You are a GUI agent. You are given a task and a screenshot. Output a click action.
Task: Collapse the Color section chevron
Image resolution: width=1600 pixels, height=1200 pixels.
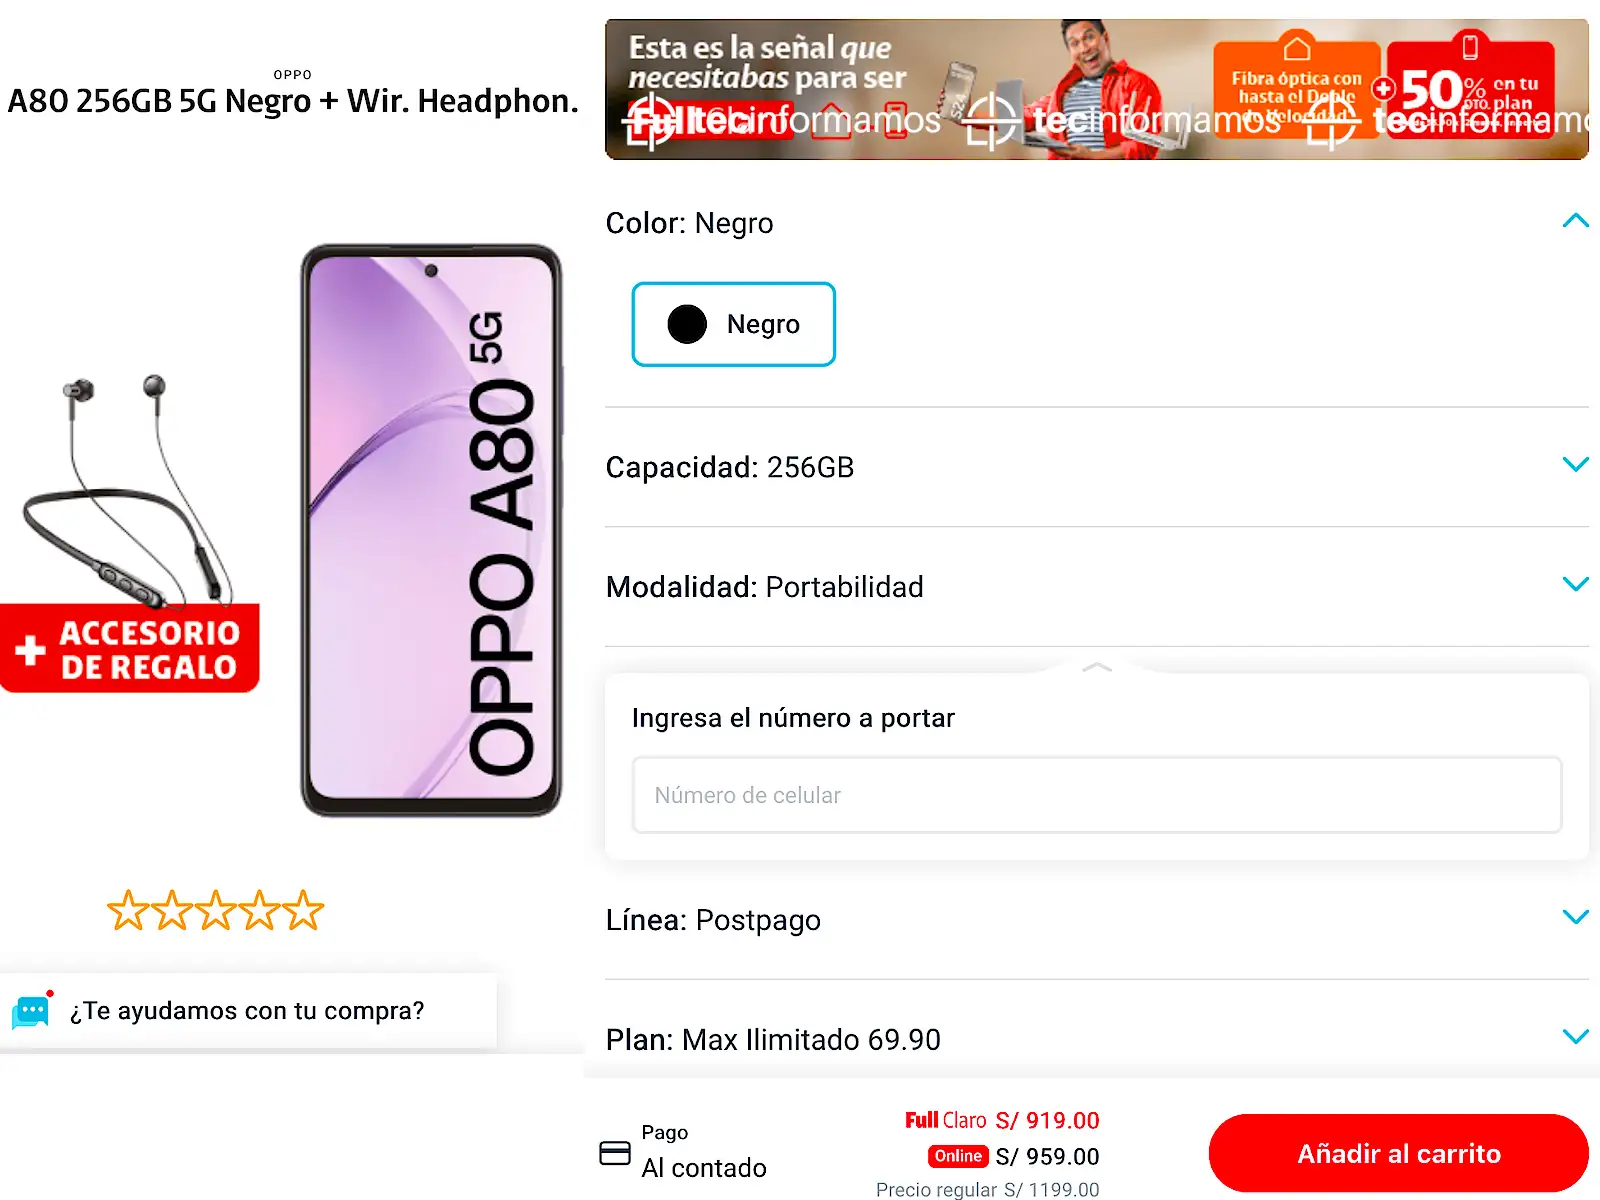(1575, 221)
